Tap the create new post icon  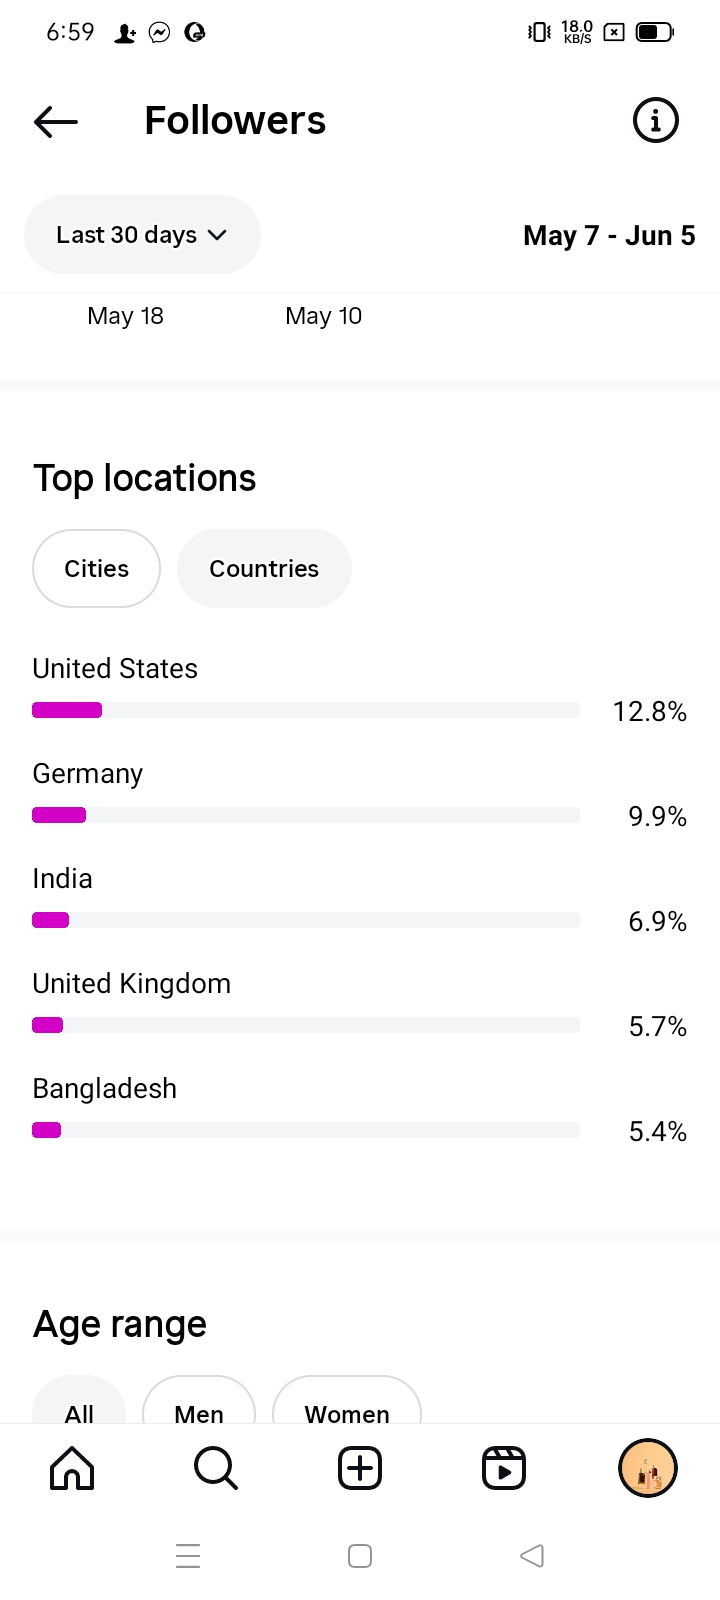(360, 1468)
